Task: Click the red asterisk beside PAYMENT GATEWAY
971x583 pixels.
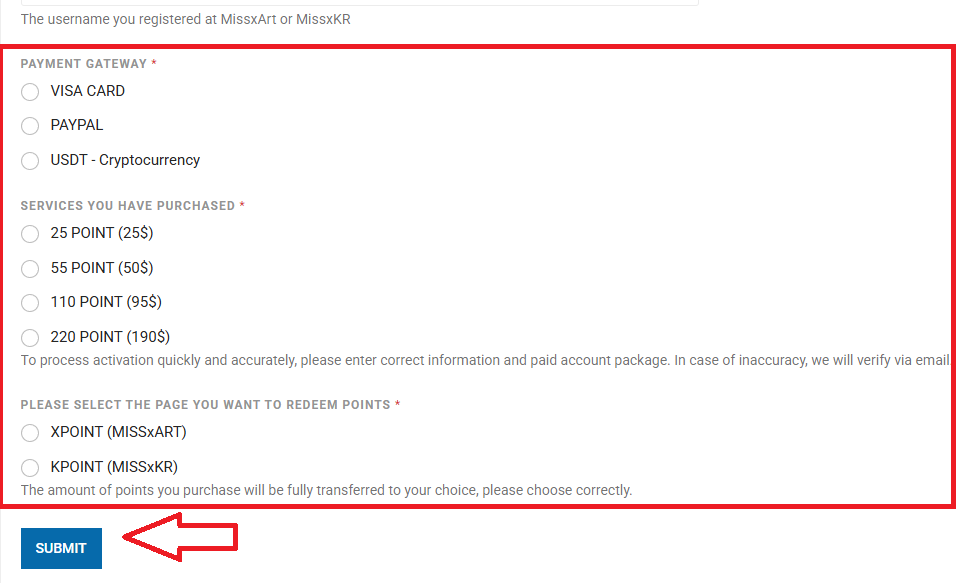Action: coord(154,64)
